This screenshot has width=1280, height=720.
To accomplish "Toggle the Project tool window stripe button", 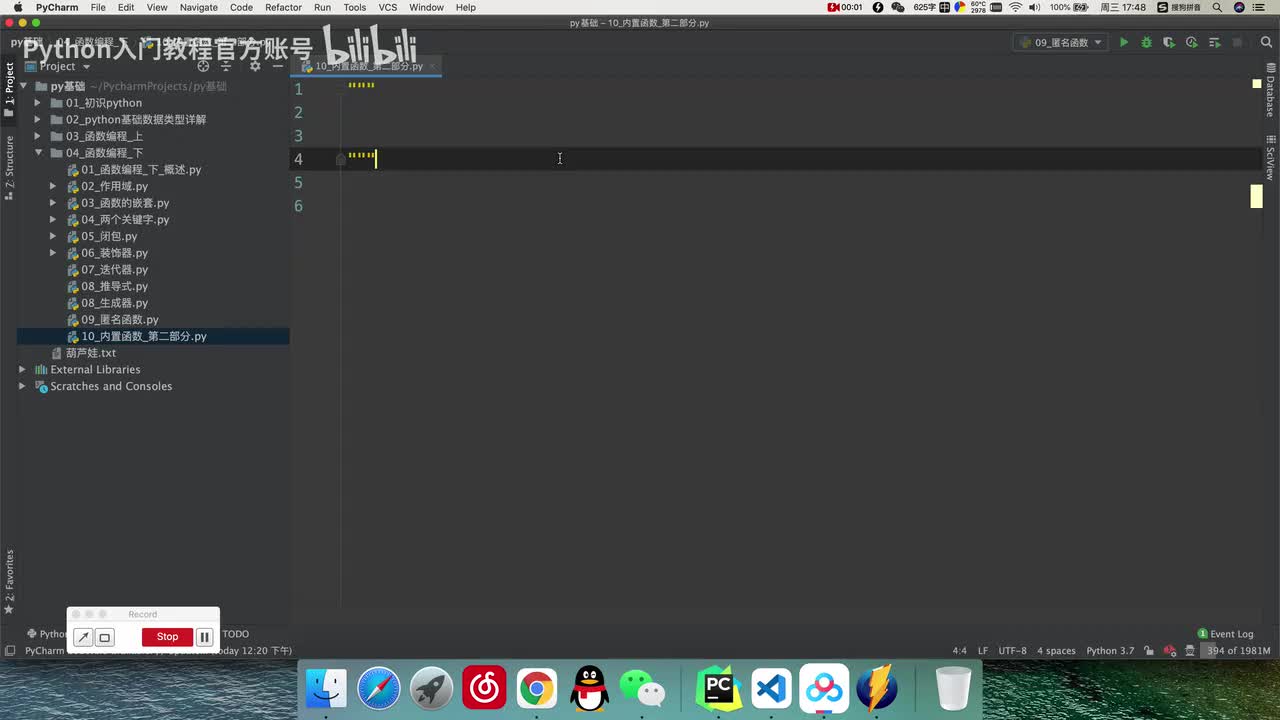I will click(9, 90).
